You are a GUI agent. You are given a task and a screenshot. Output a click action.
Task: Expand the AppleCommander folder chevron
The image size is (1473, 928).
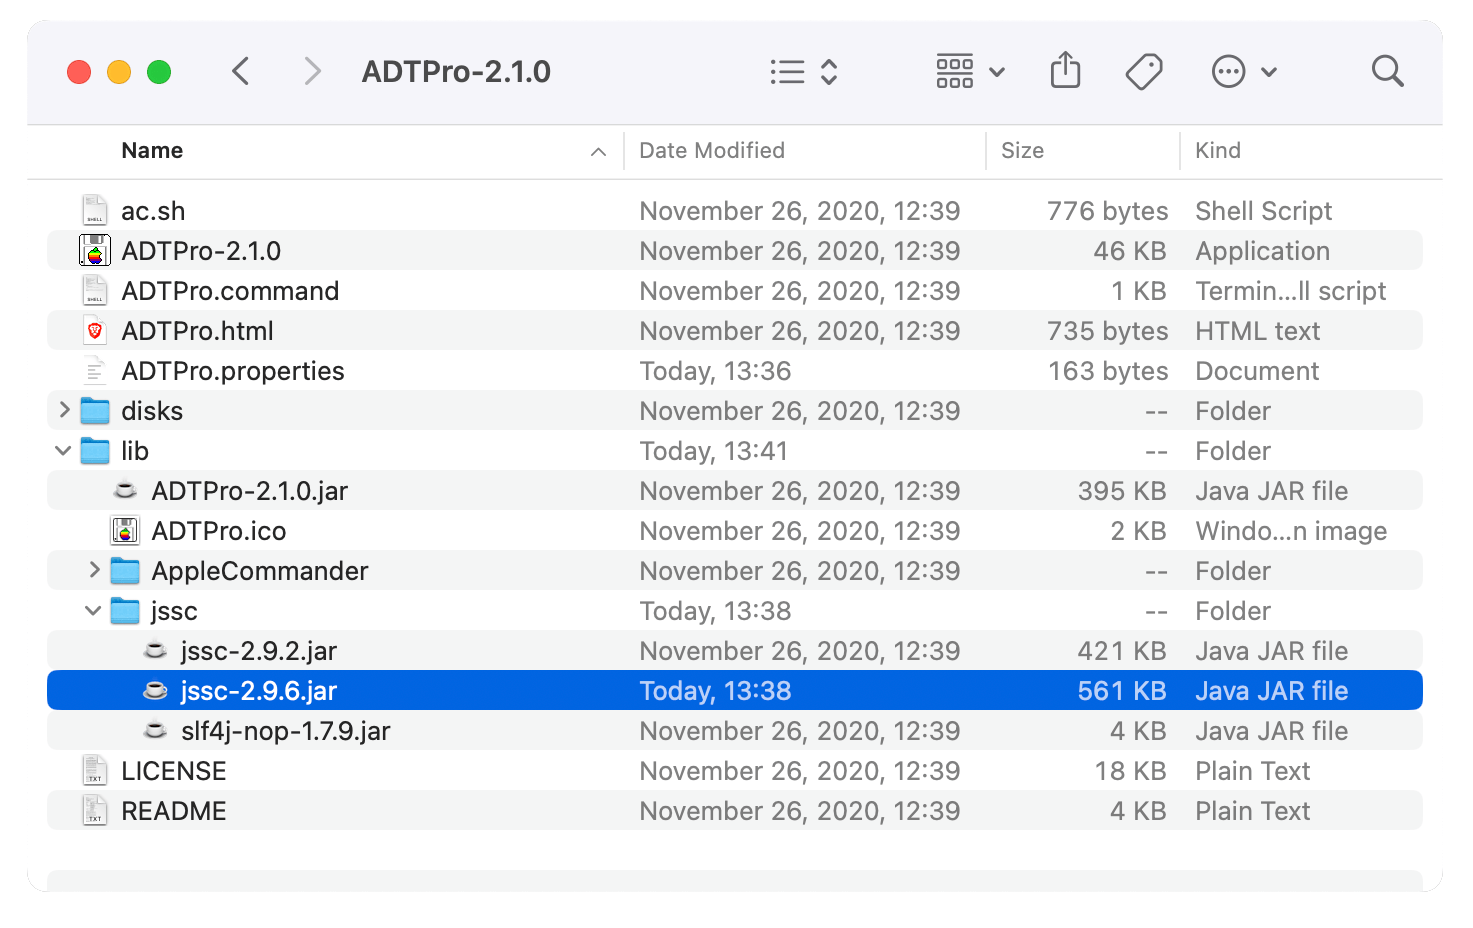point(94,570)
